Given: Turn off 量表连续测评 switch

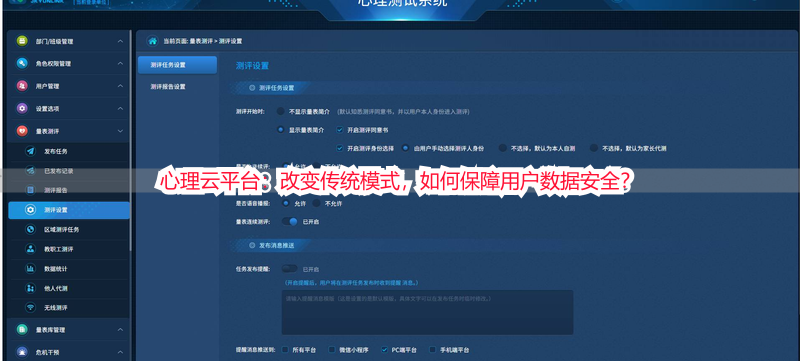Looking at the screenshot, I should tap(290, 222).
